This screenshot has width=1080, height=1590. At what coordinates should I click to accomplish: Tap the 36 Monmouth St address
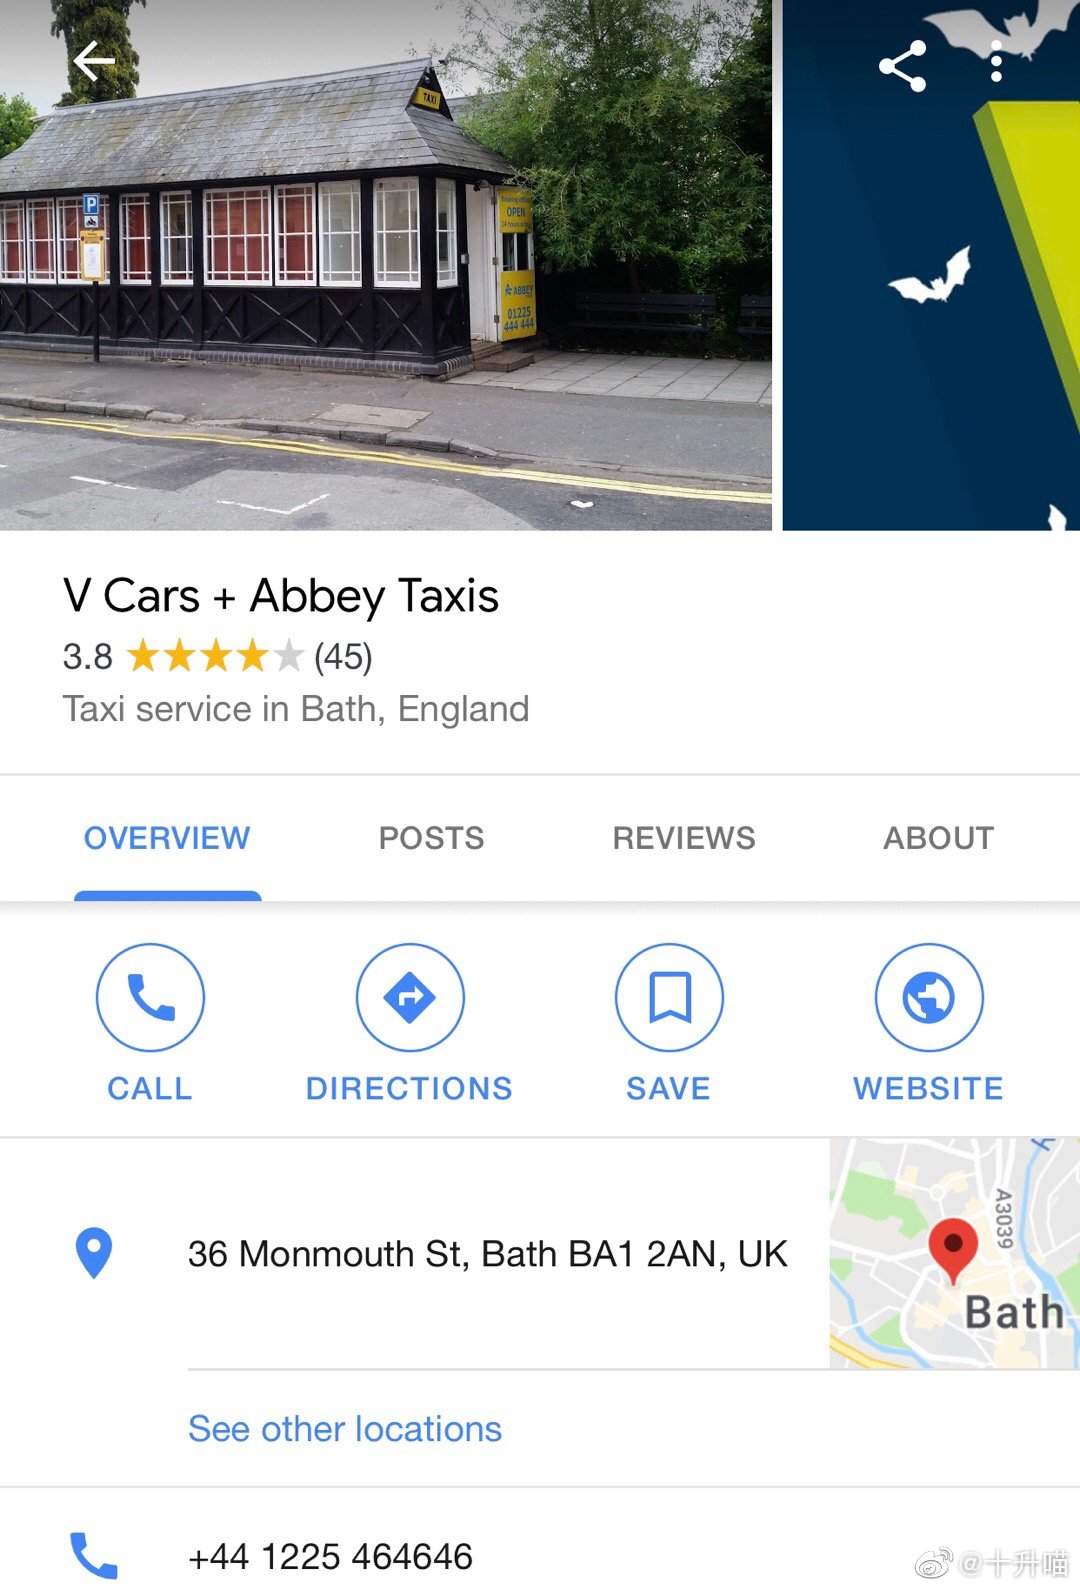(488, 1254)
